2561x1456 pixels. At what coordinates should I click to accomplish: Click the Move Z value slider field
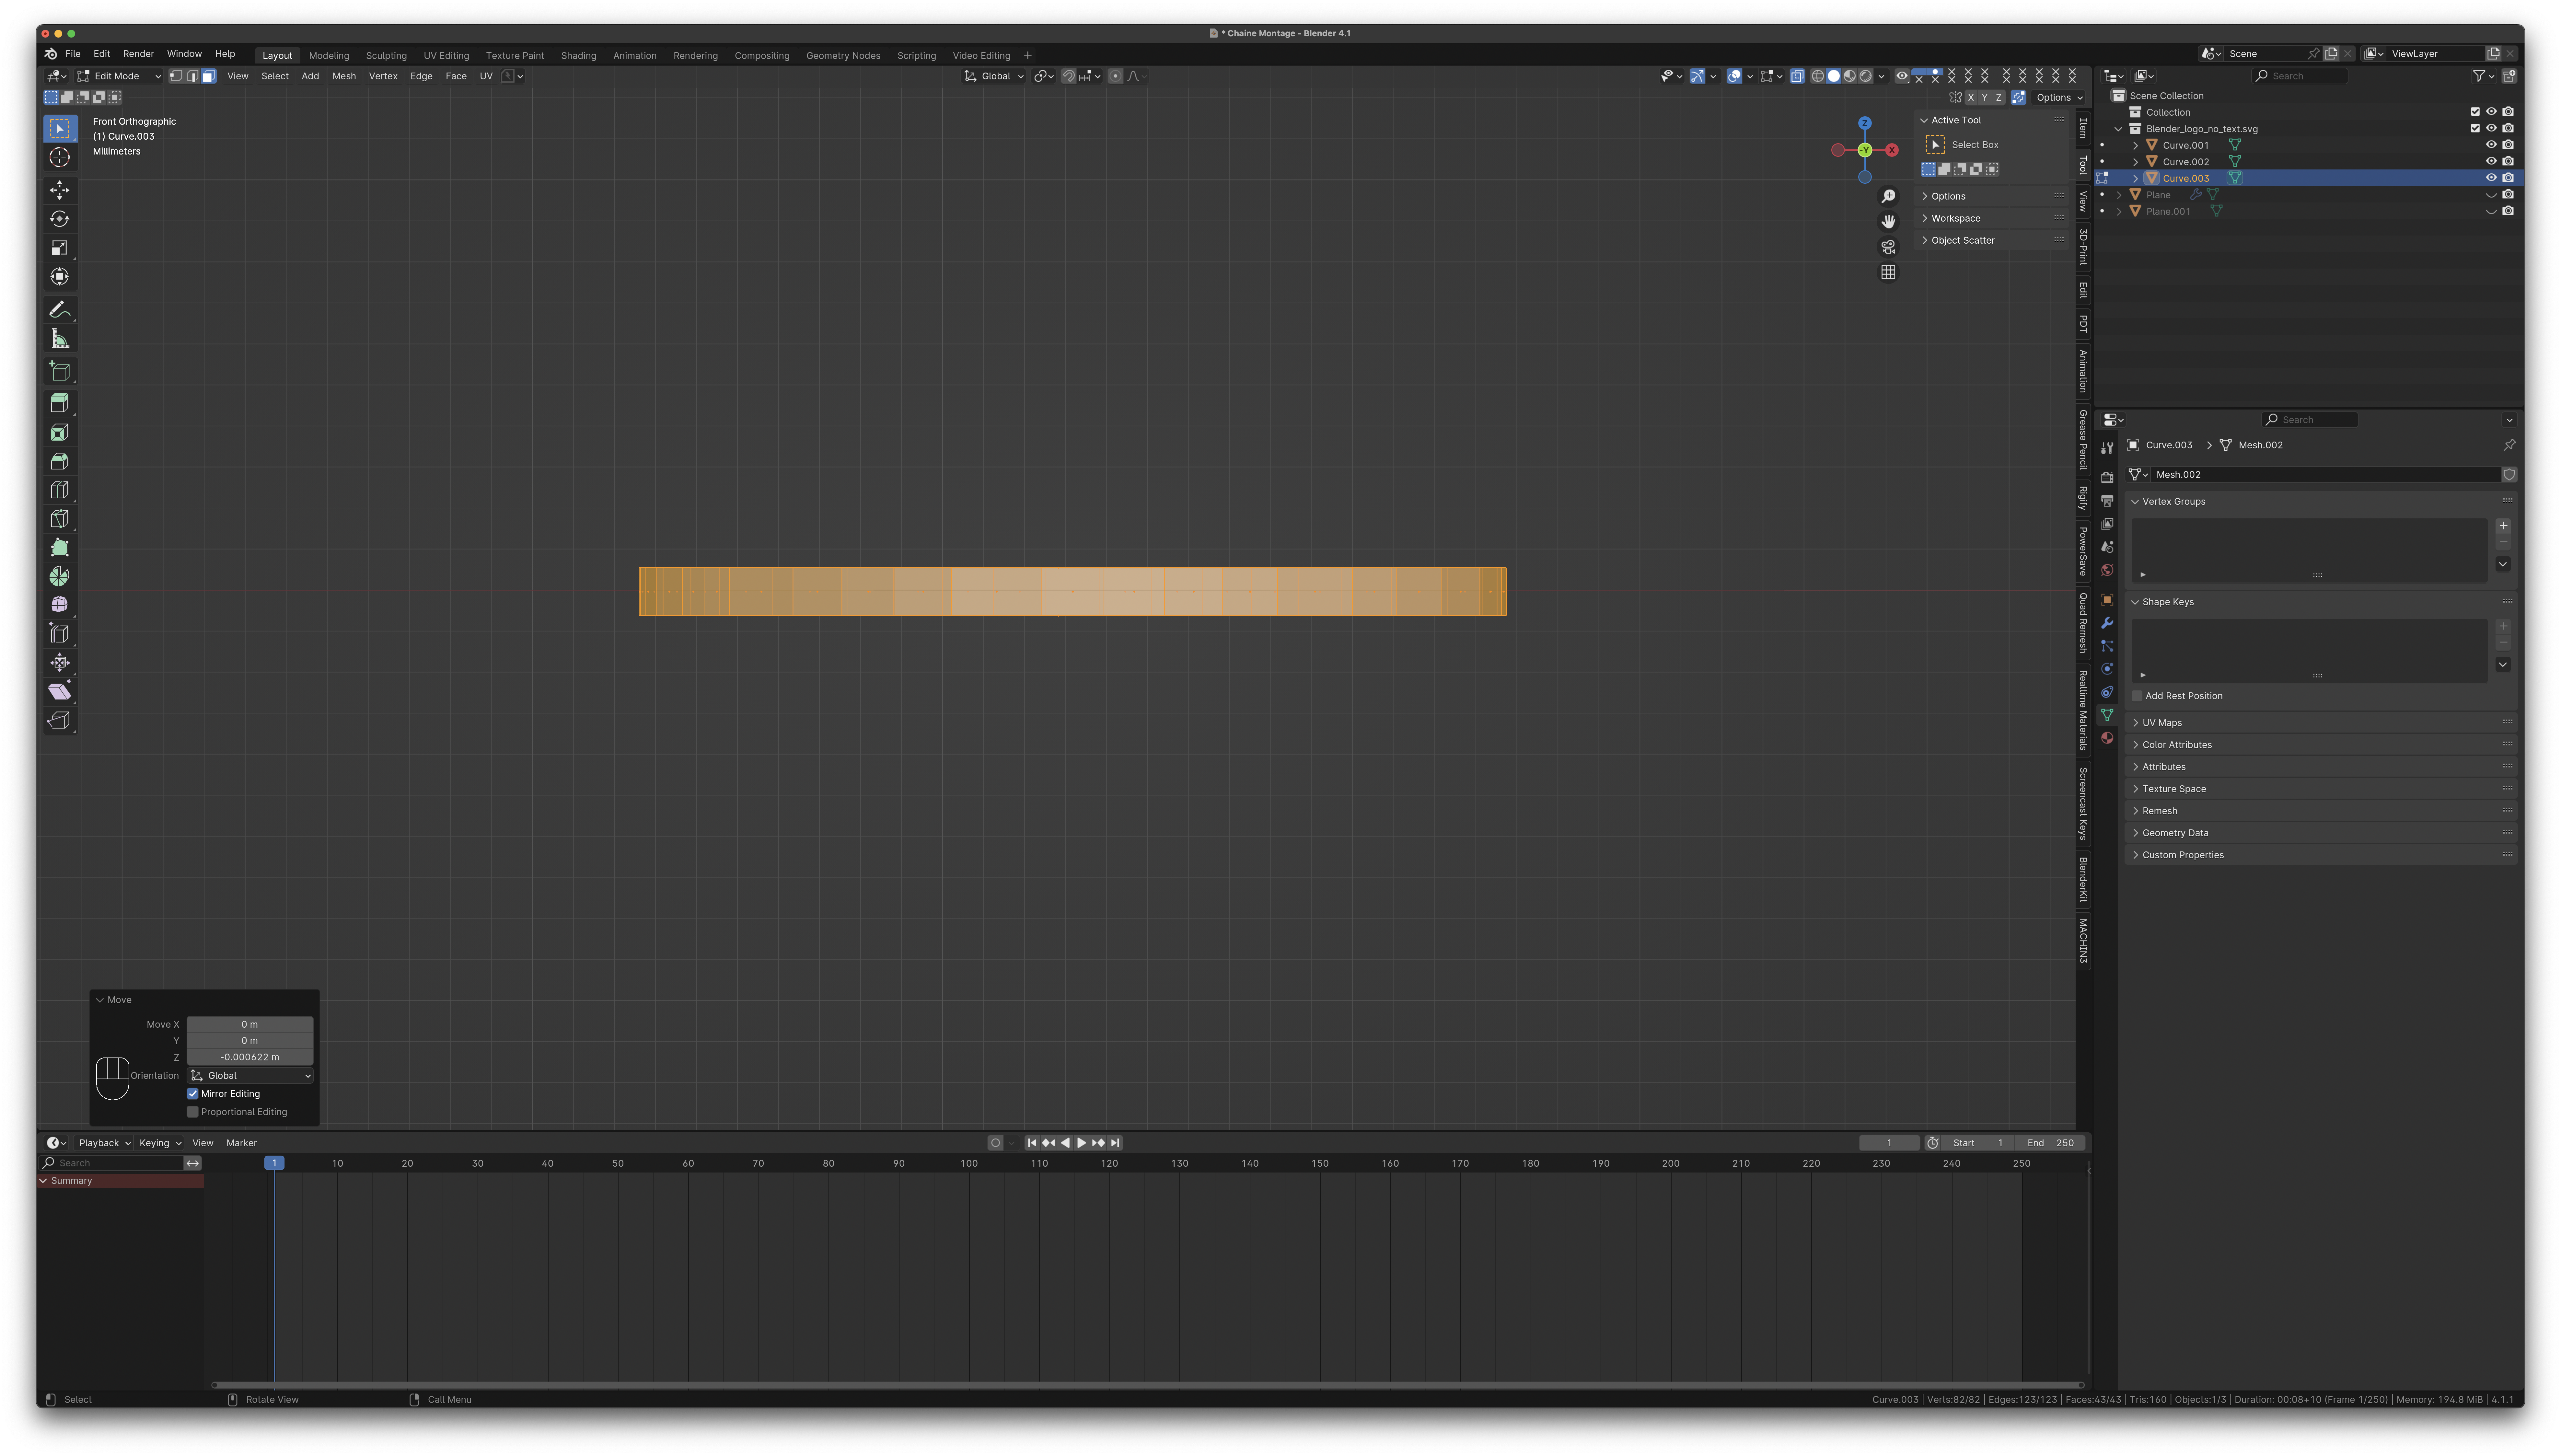[x=250, y=1057]
